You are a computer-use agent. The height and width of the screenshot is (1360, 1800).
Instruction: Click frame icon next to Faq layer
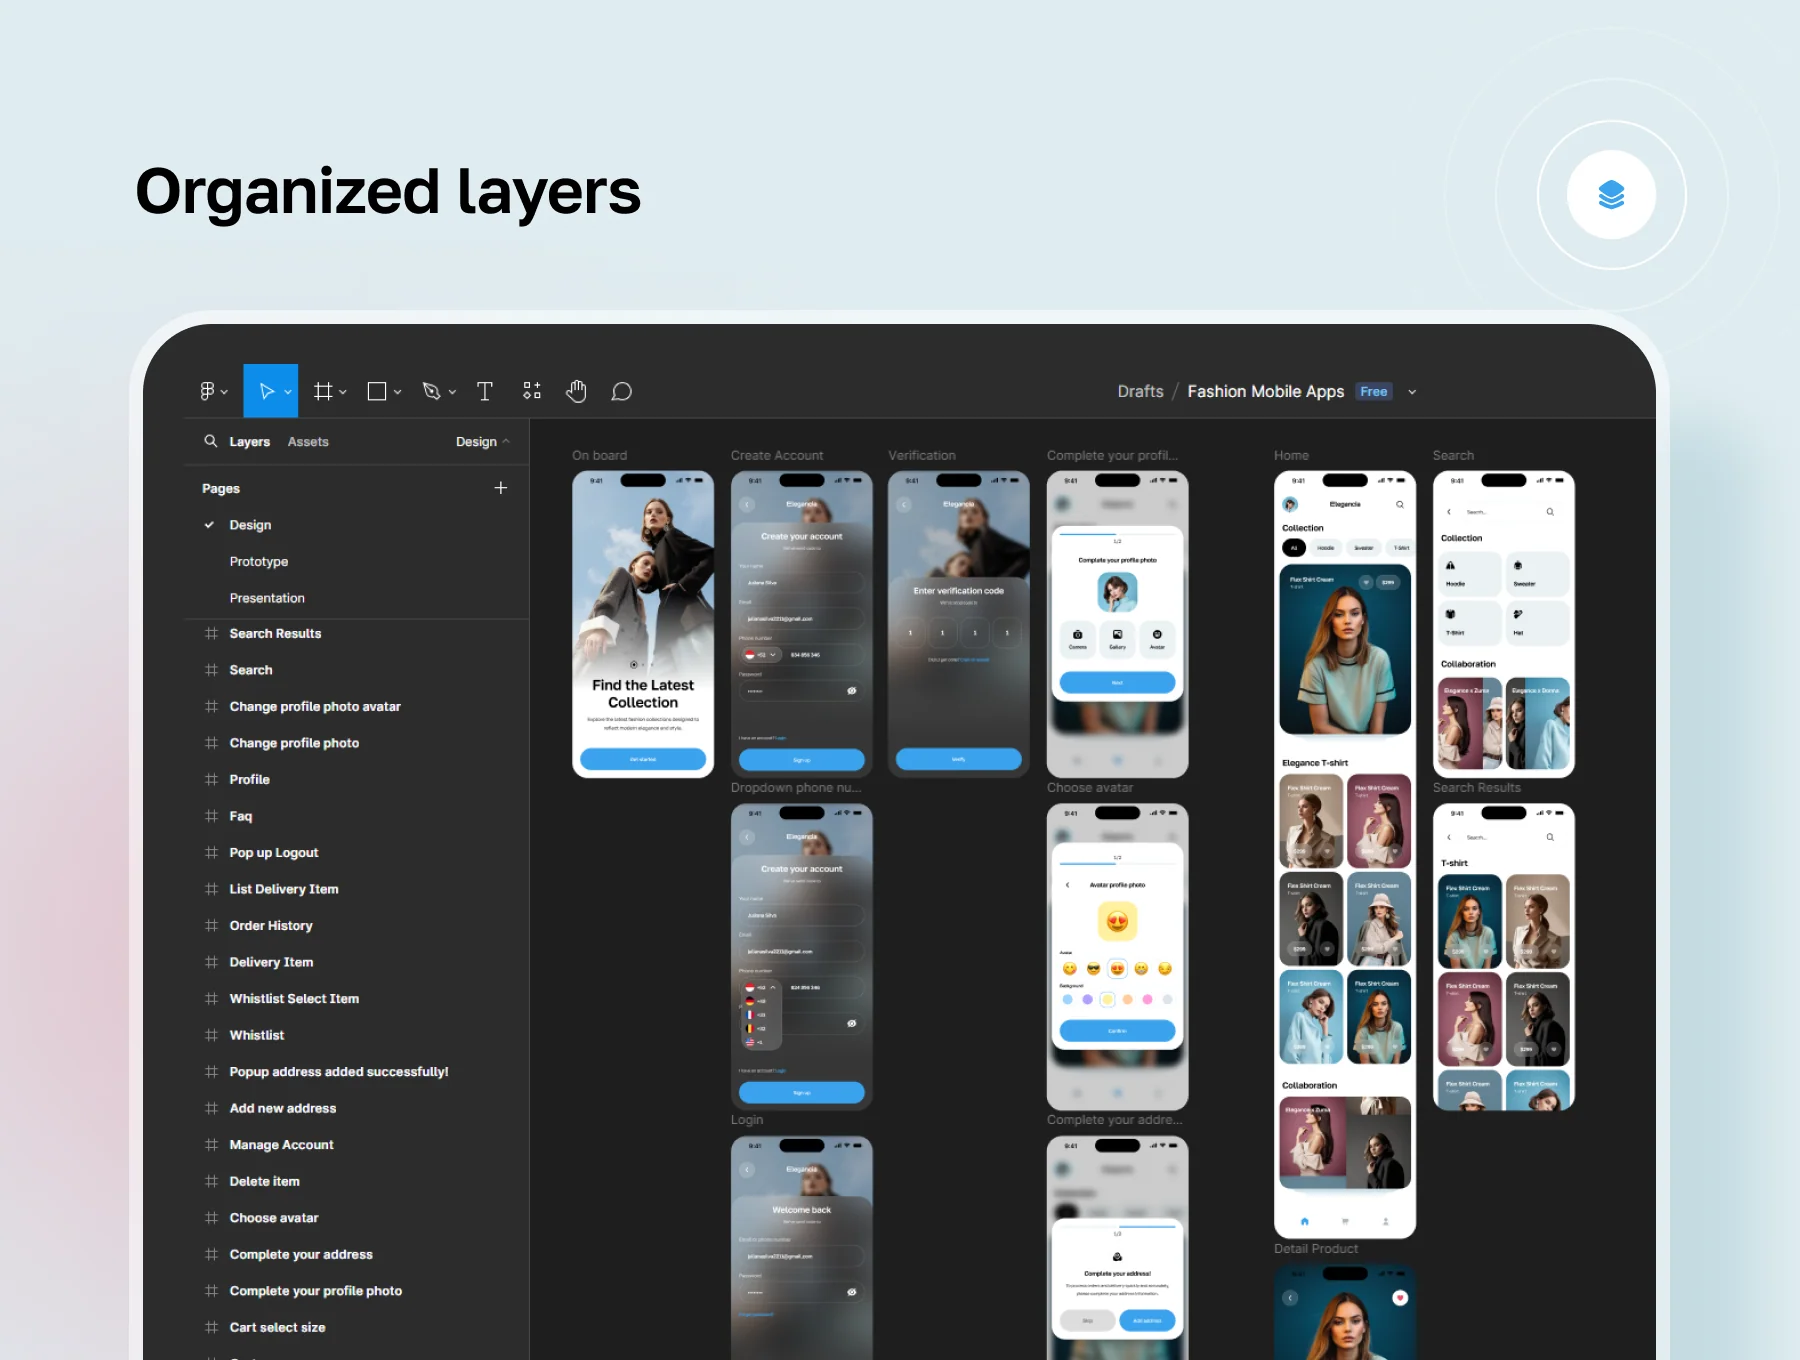[x=211, y=816]
